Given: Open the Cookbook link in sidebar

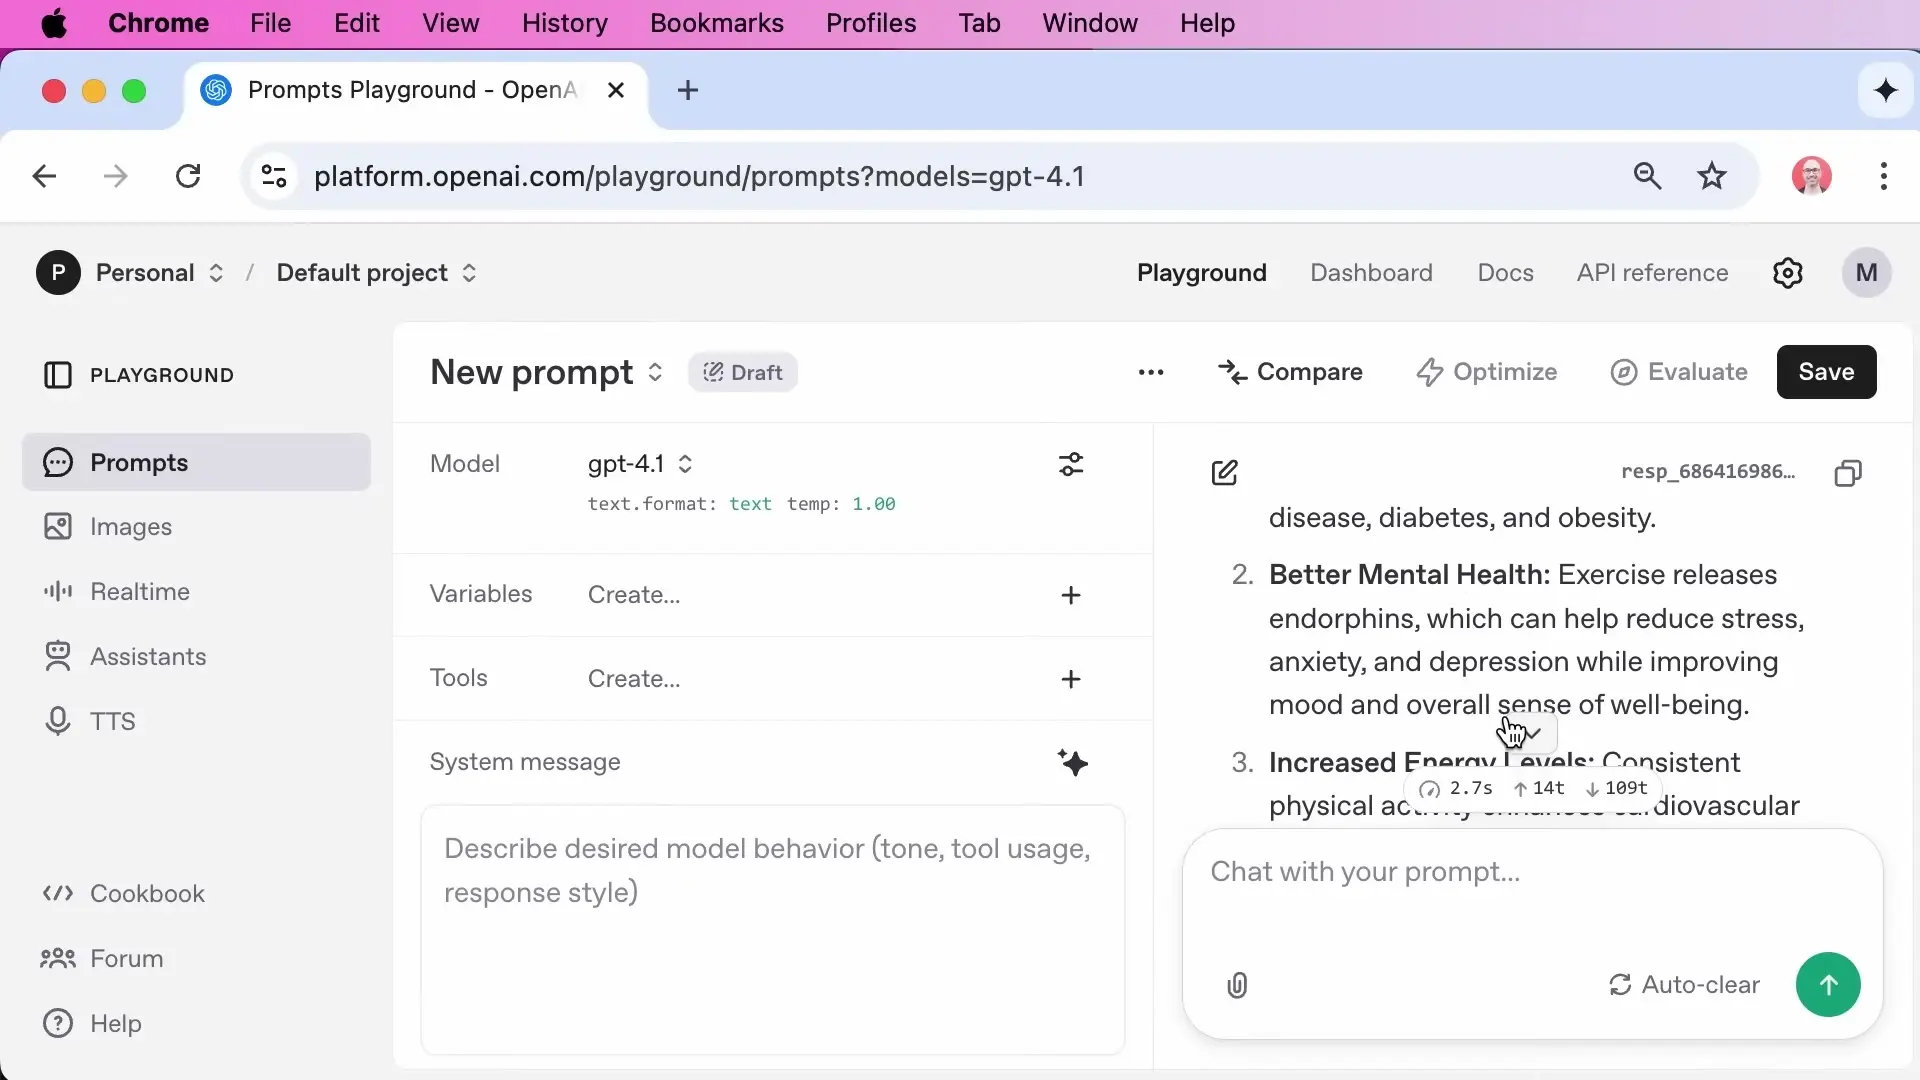Looking at the screenshot, I should tap(147, 894).
